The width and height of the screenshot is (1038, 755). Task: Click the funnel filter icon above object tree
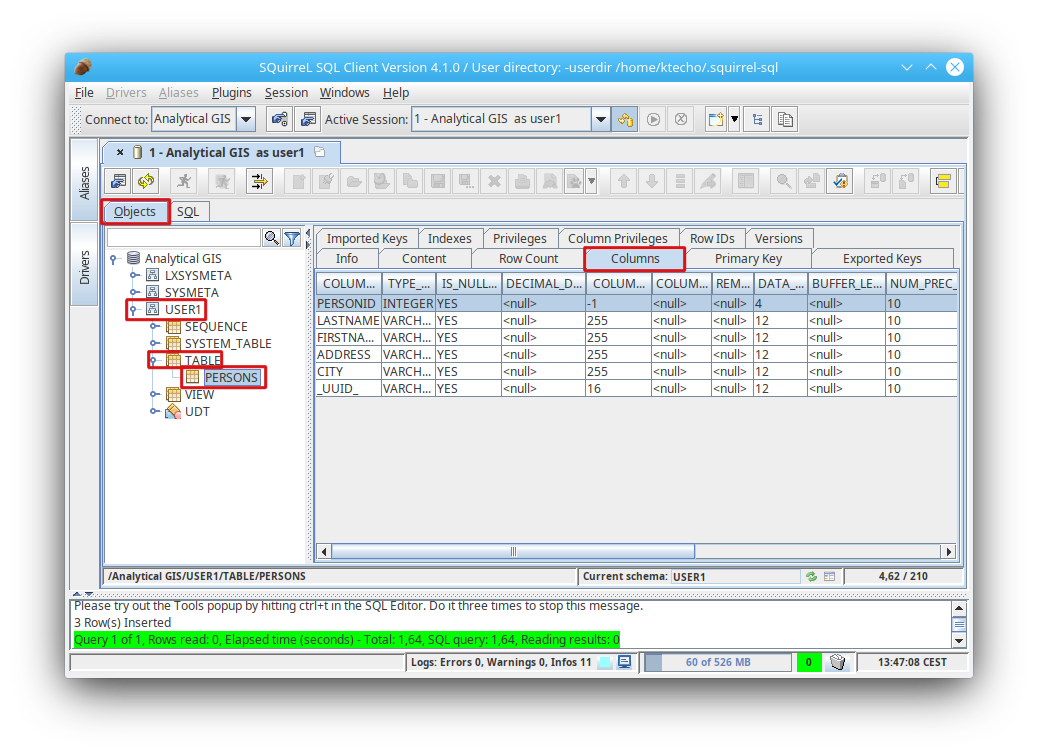292,238
